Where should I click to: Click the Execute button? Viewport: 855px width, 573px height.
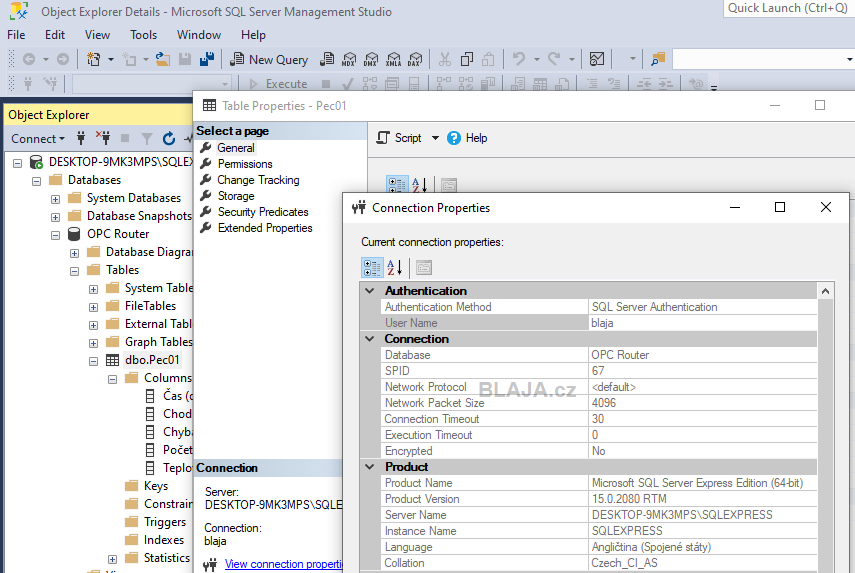pyautogui.click(x=279, y=83)
